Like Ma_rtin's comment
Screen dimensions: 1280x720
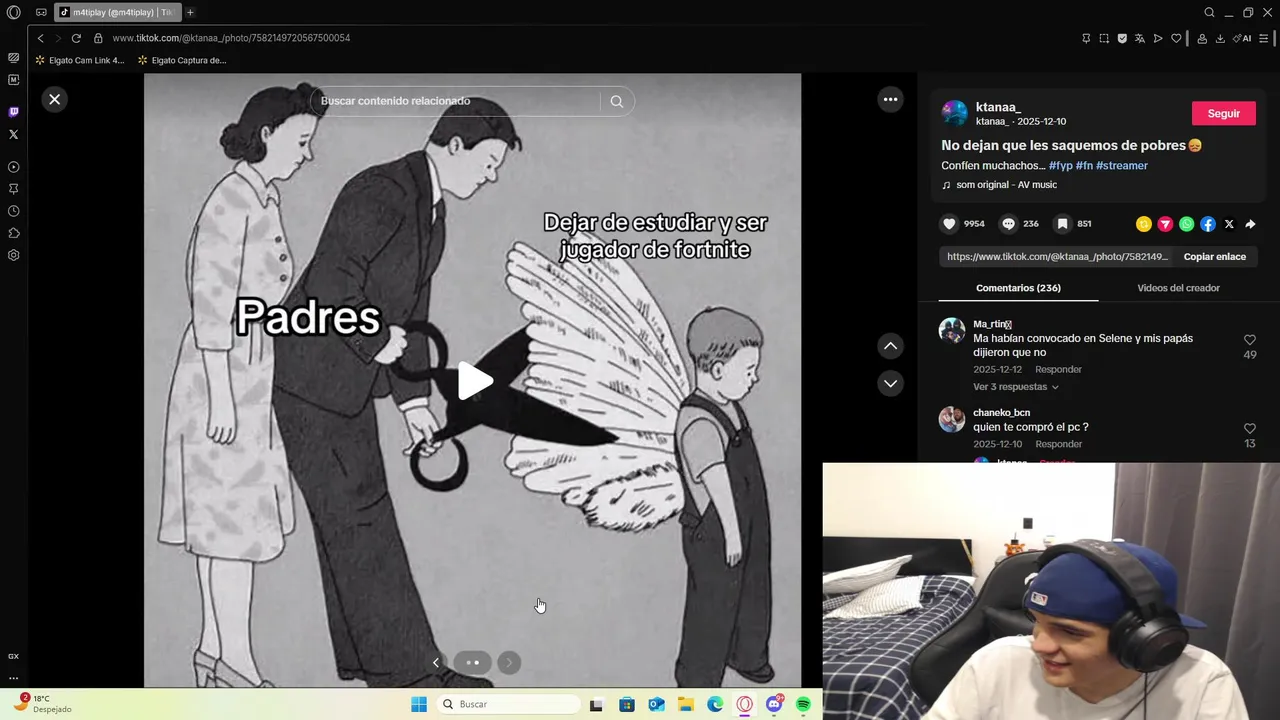[x=1249, y=340]
